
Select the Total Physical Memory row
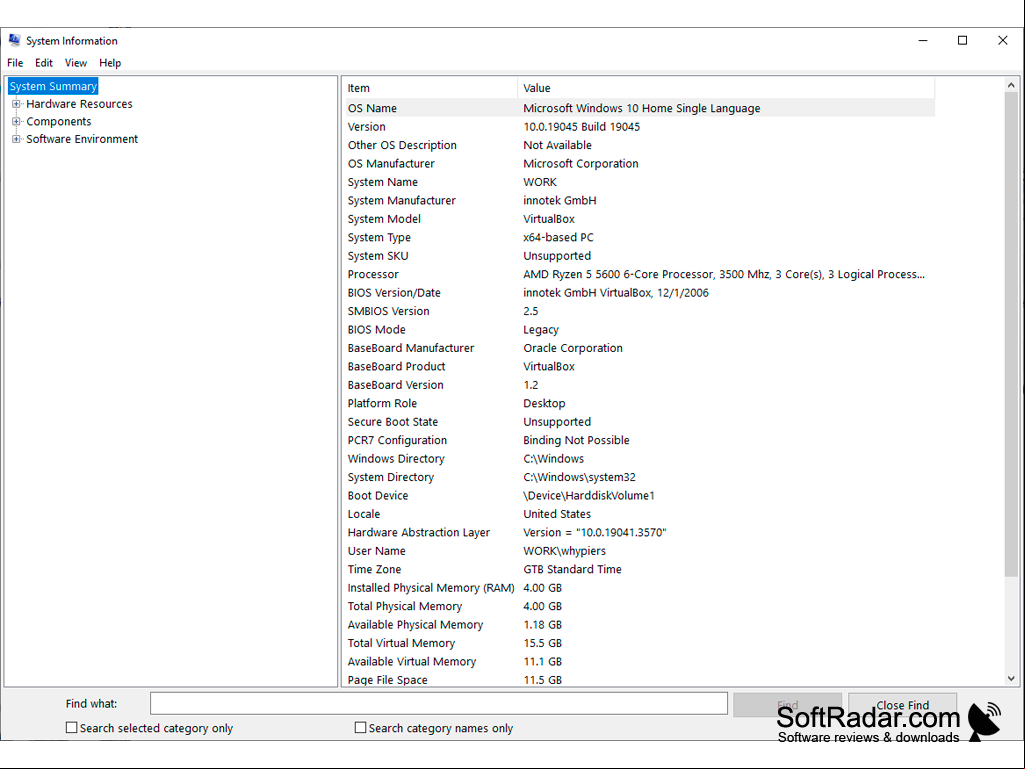[x=641, y=606]
